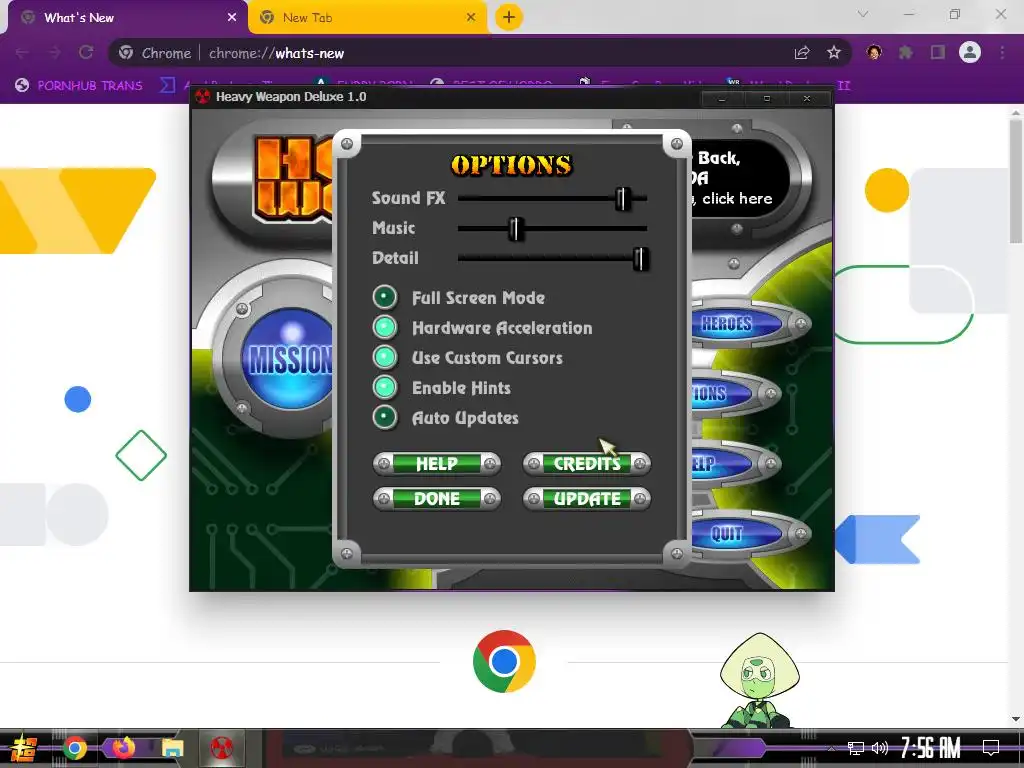Click the page vertical scrollbar
Image resolution: width=1024 pixels, height=768 pixels.
coord(1016,183)
